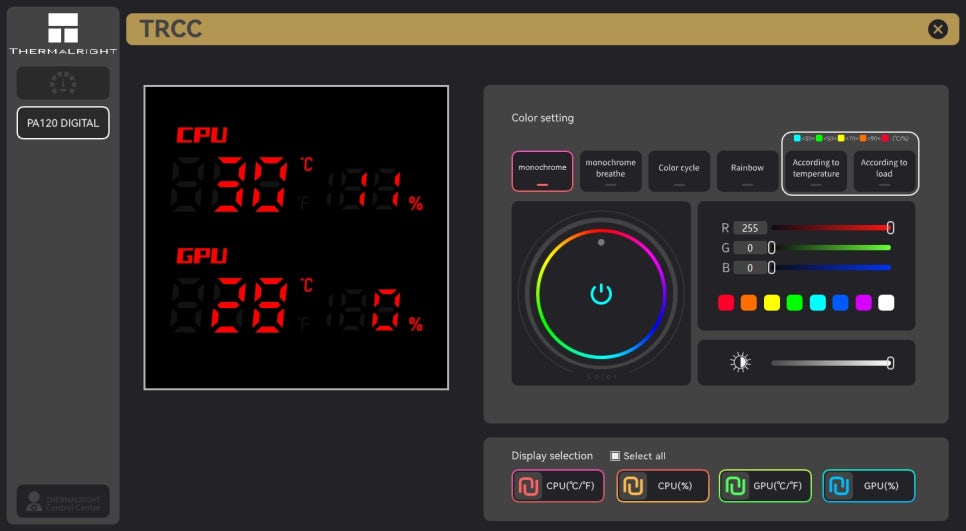Click the brightness sun icon
The height and width of the screenshot is (531, 966).
click(x=740, y=363)
